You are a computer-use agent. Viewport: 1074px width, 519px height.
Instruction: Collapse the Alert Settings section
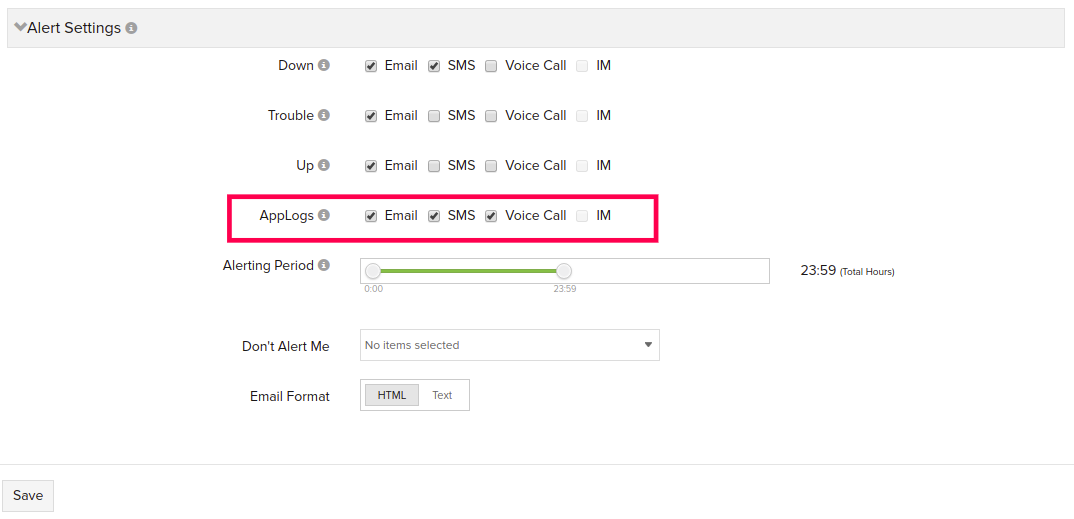(x=21, y=28)
